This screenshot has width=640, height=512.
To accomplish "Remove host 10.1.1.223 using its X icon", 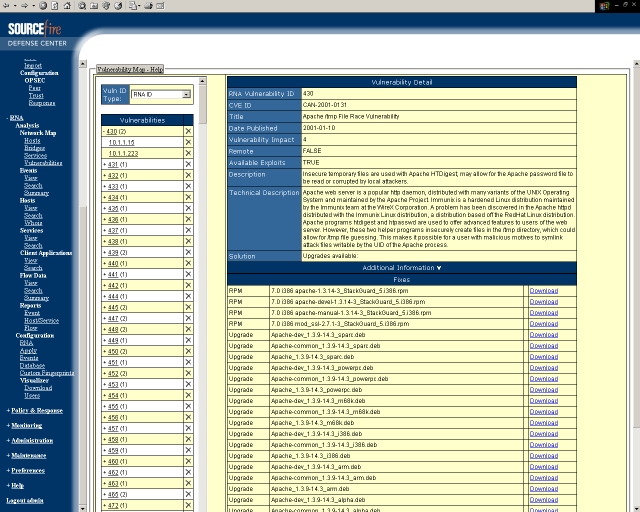I will coord(188,153).
